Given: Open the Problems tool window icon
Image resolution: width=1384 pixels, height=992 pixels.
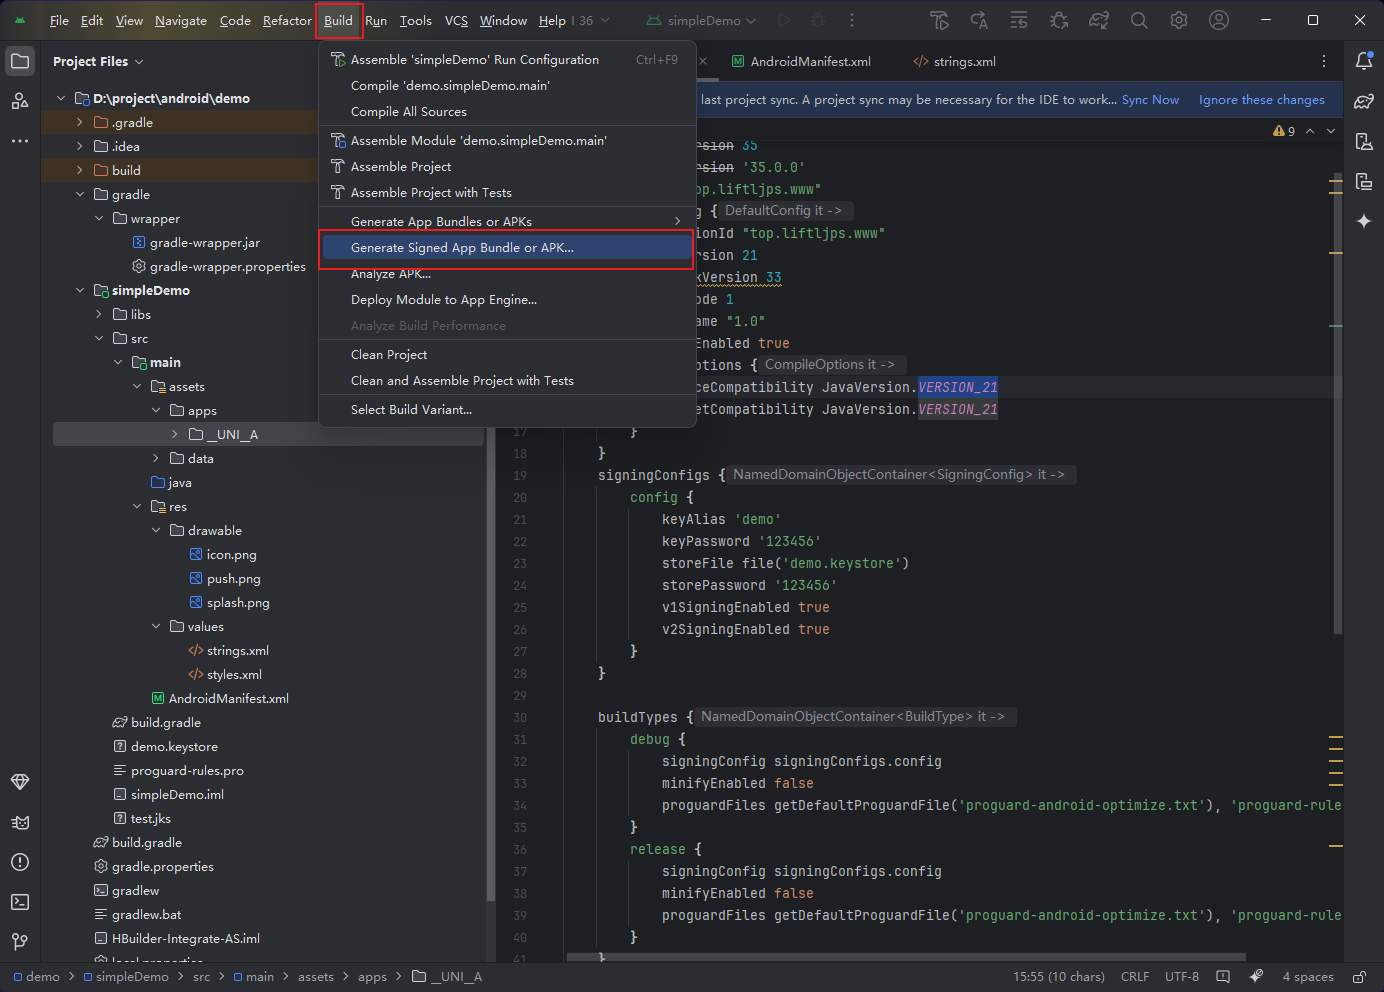Looking at the screenshot, I should [20, 862].
